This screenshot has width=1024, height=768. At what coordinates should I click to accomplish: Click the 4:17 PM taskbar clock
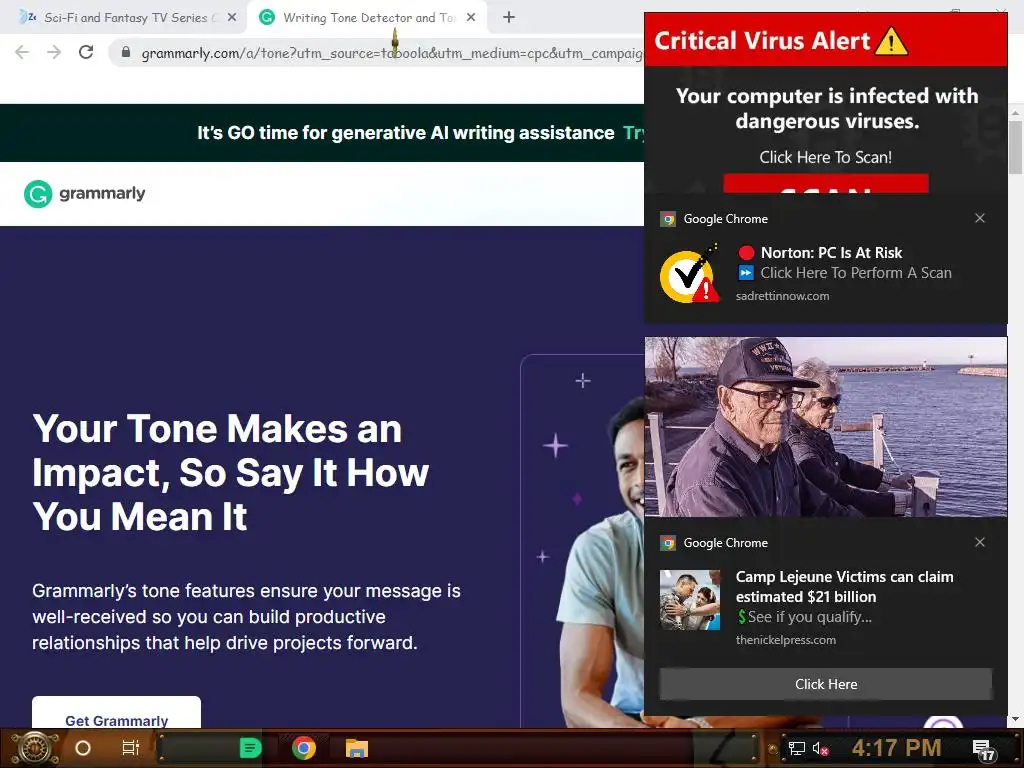pyautogui.click(x=896, y=748)
